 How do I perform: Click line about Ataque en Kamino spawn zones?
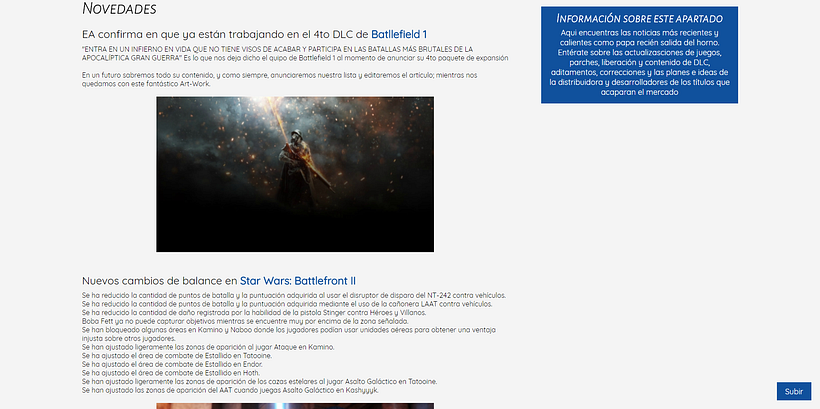click(208, 347)
